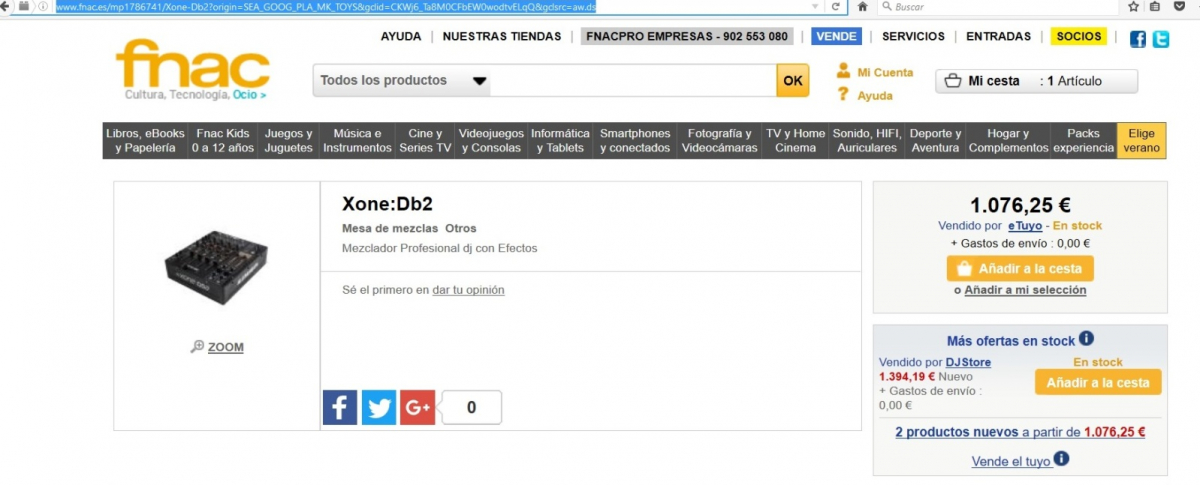1200x485 pixels.
Task: Open FNACPRO EMPRESAS menu item
Action: pyautogui.click(x=687, y=37)
